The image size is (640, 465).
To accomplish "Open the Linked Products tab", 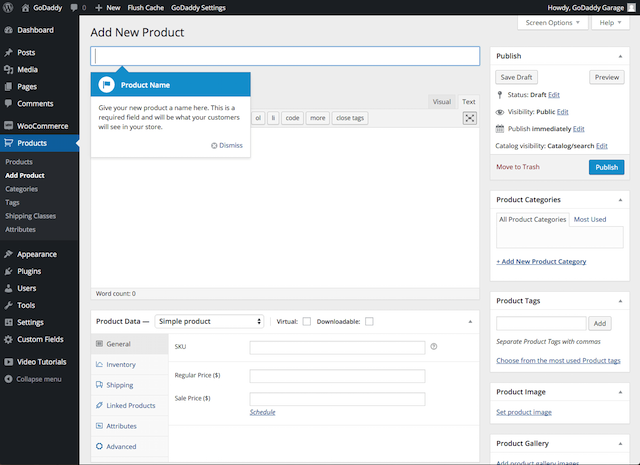I will [x=129, y=405].
